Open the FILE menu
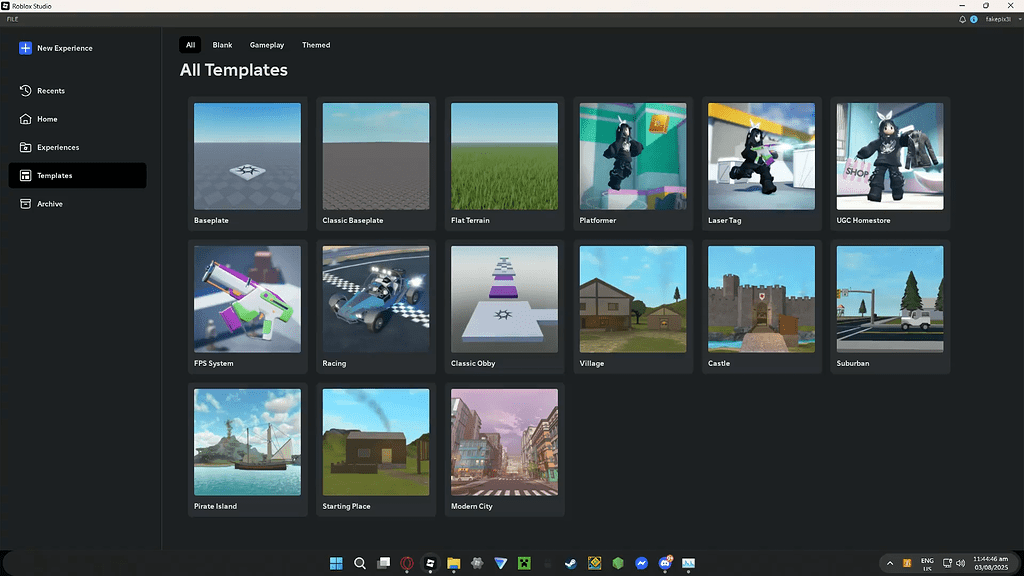Screen dimensions: 1024x576 (12, 20)
